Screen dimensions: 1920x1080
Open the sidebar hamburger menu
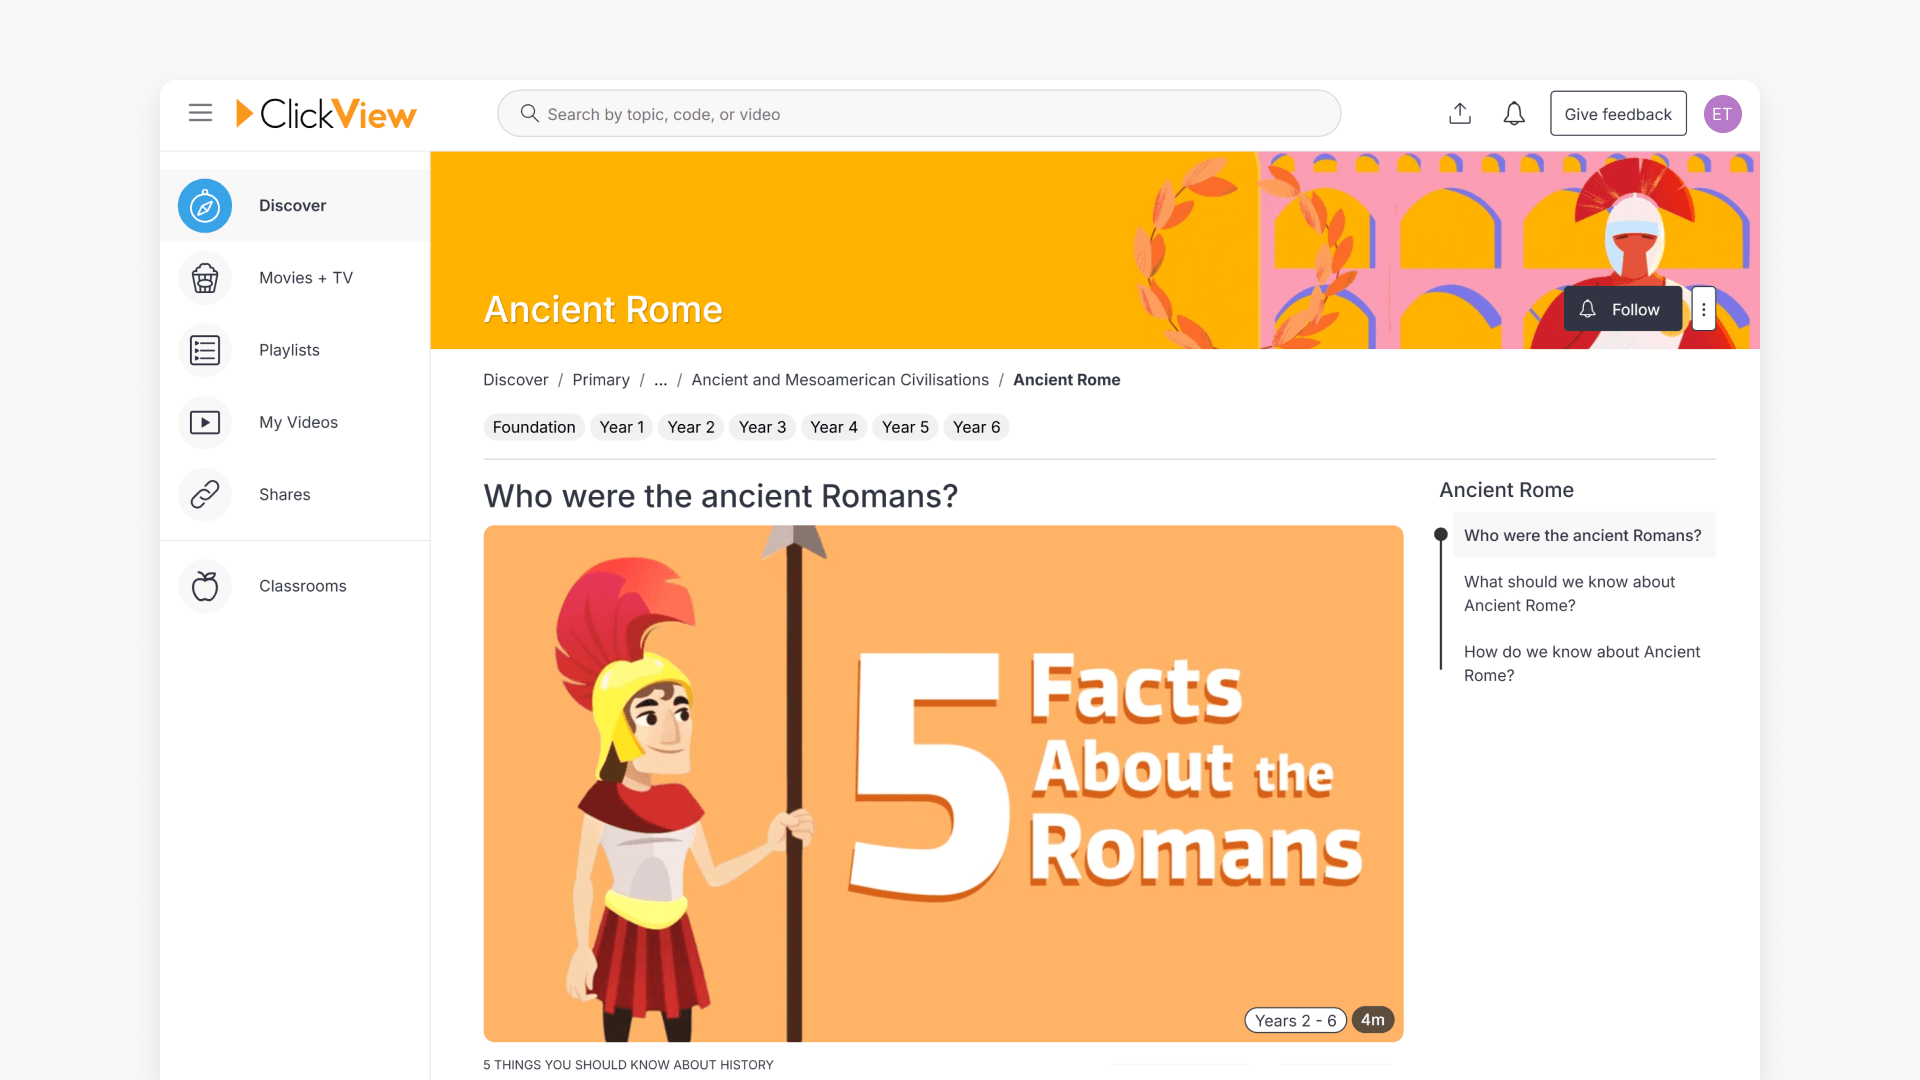[x=200, y=113]
